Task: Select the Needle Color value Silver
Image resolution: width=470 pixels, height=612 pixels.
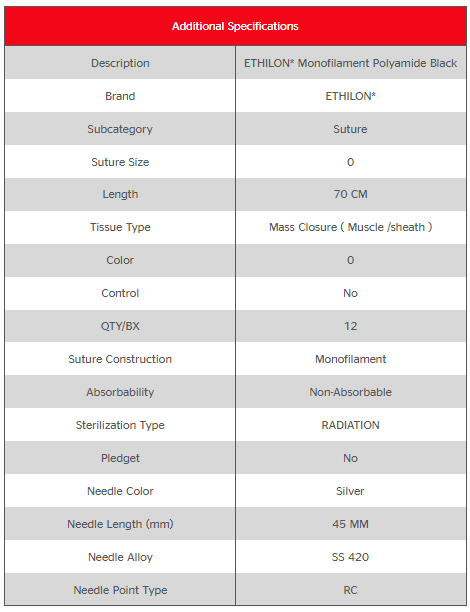Action: (x=350, y=491)
